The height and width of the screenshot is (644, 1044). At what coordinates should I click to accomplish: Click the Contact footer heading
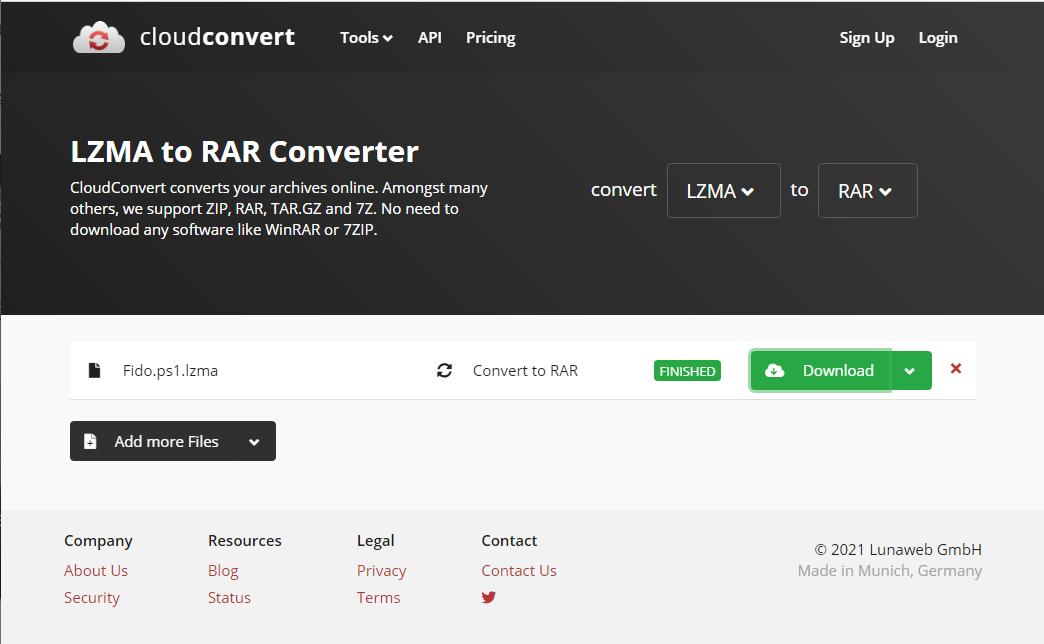point(509,541)
